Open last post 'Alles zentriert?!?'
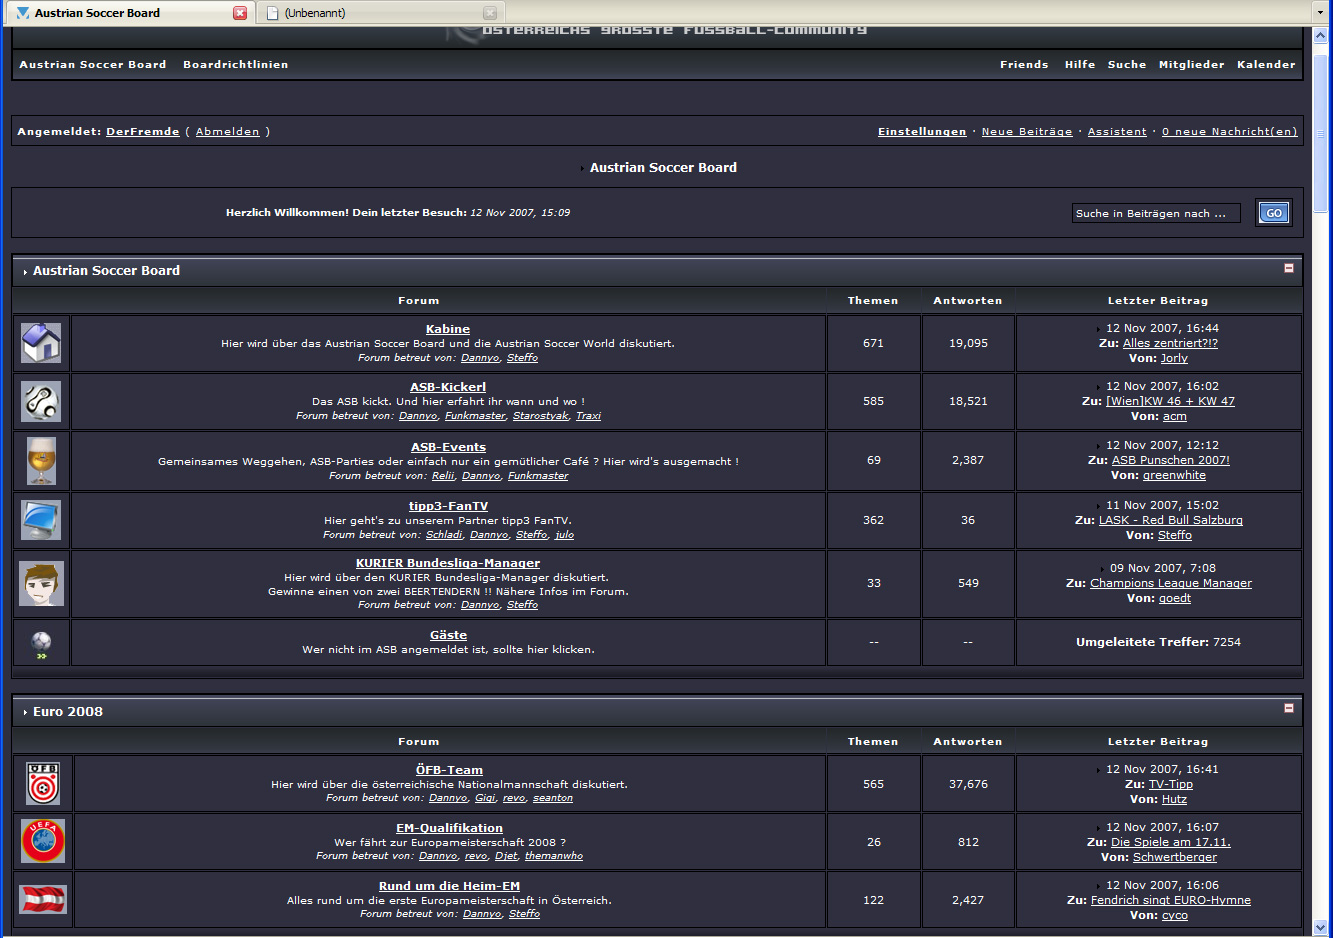The image size is (1333, 938). (x=1170, y=343)
